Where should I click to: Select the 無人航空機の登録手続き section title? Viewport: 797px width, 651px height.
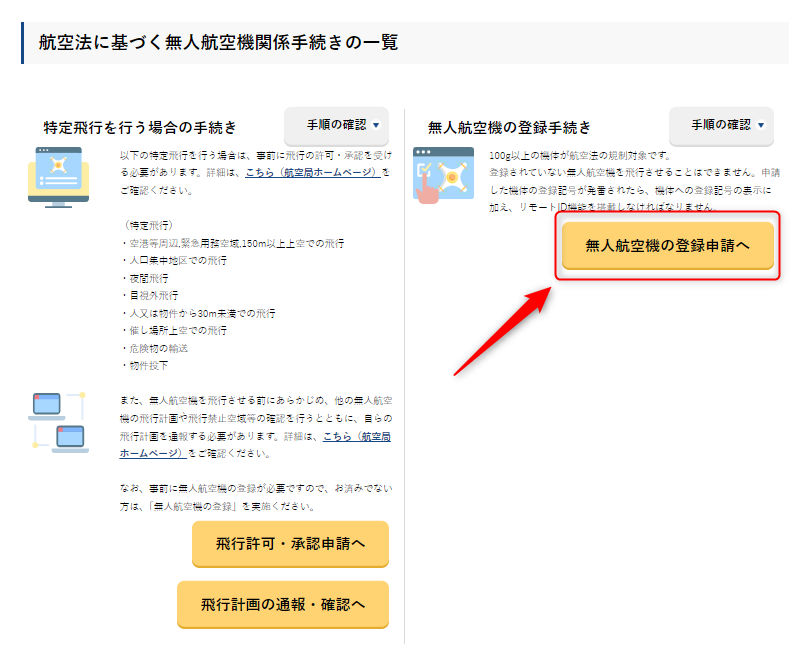[x=509, y=128]
